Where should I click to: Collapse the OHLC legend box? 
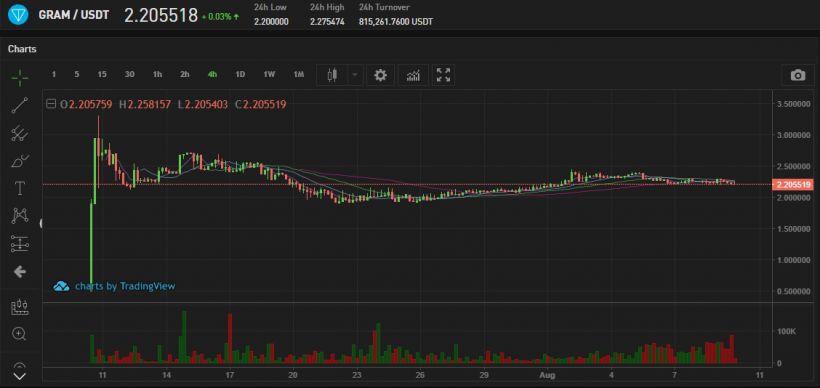51,104
